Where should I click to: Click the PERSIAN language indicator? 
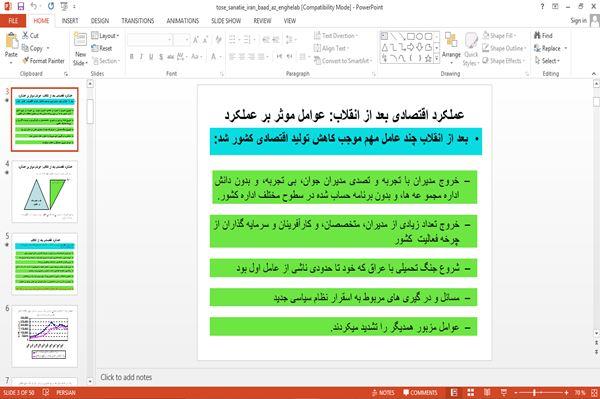66,392
